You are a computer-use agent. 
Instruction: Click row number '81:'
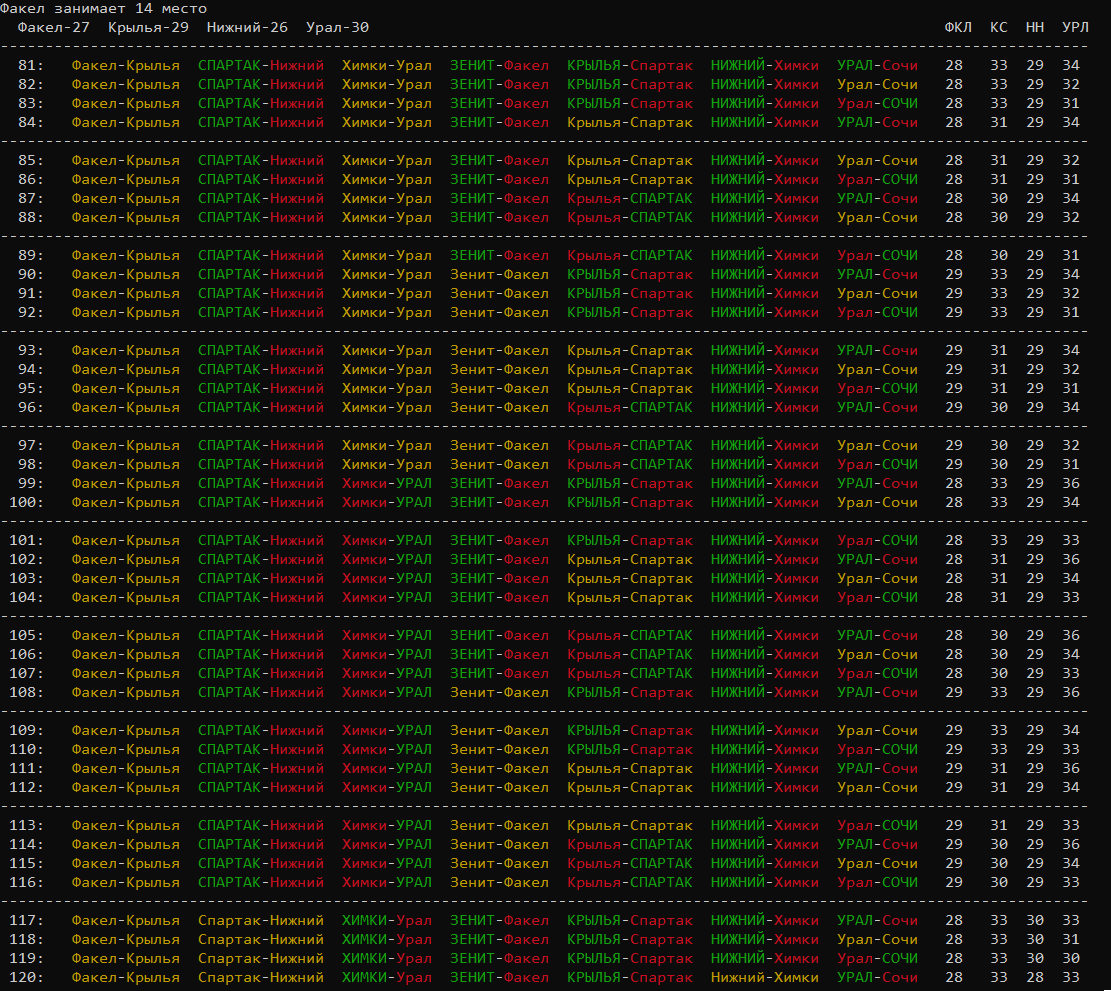31,66
